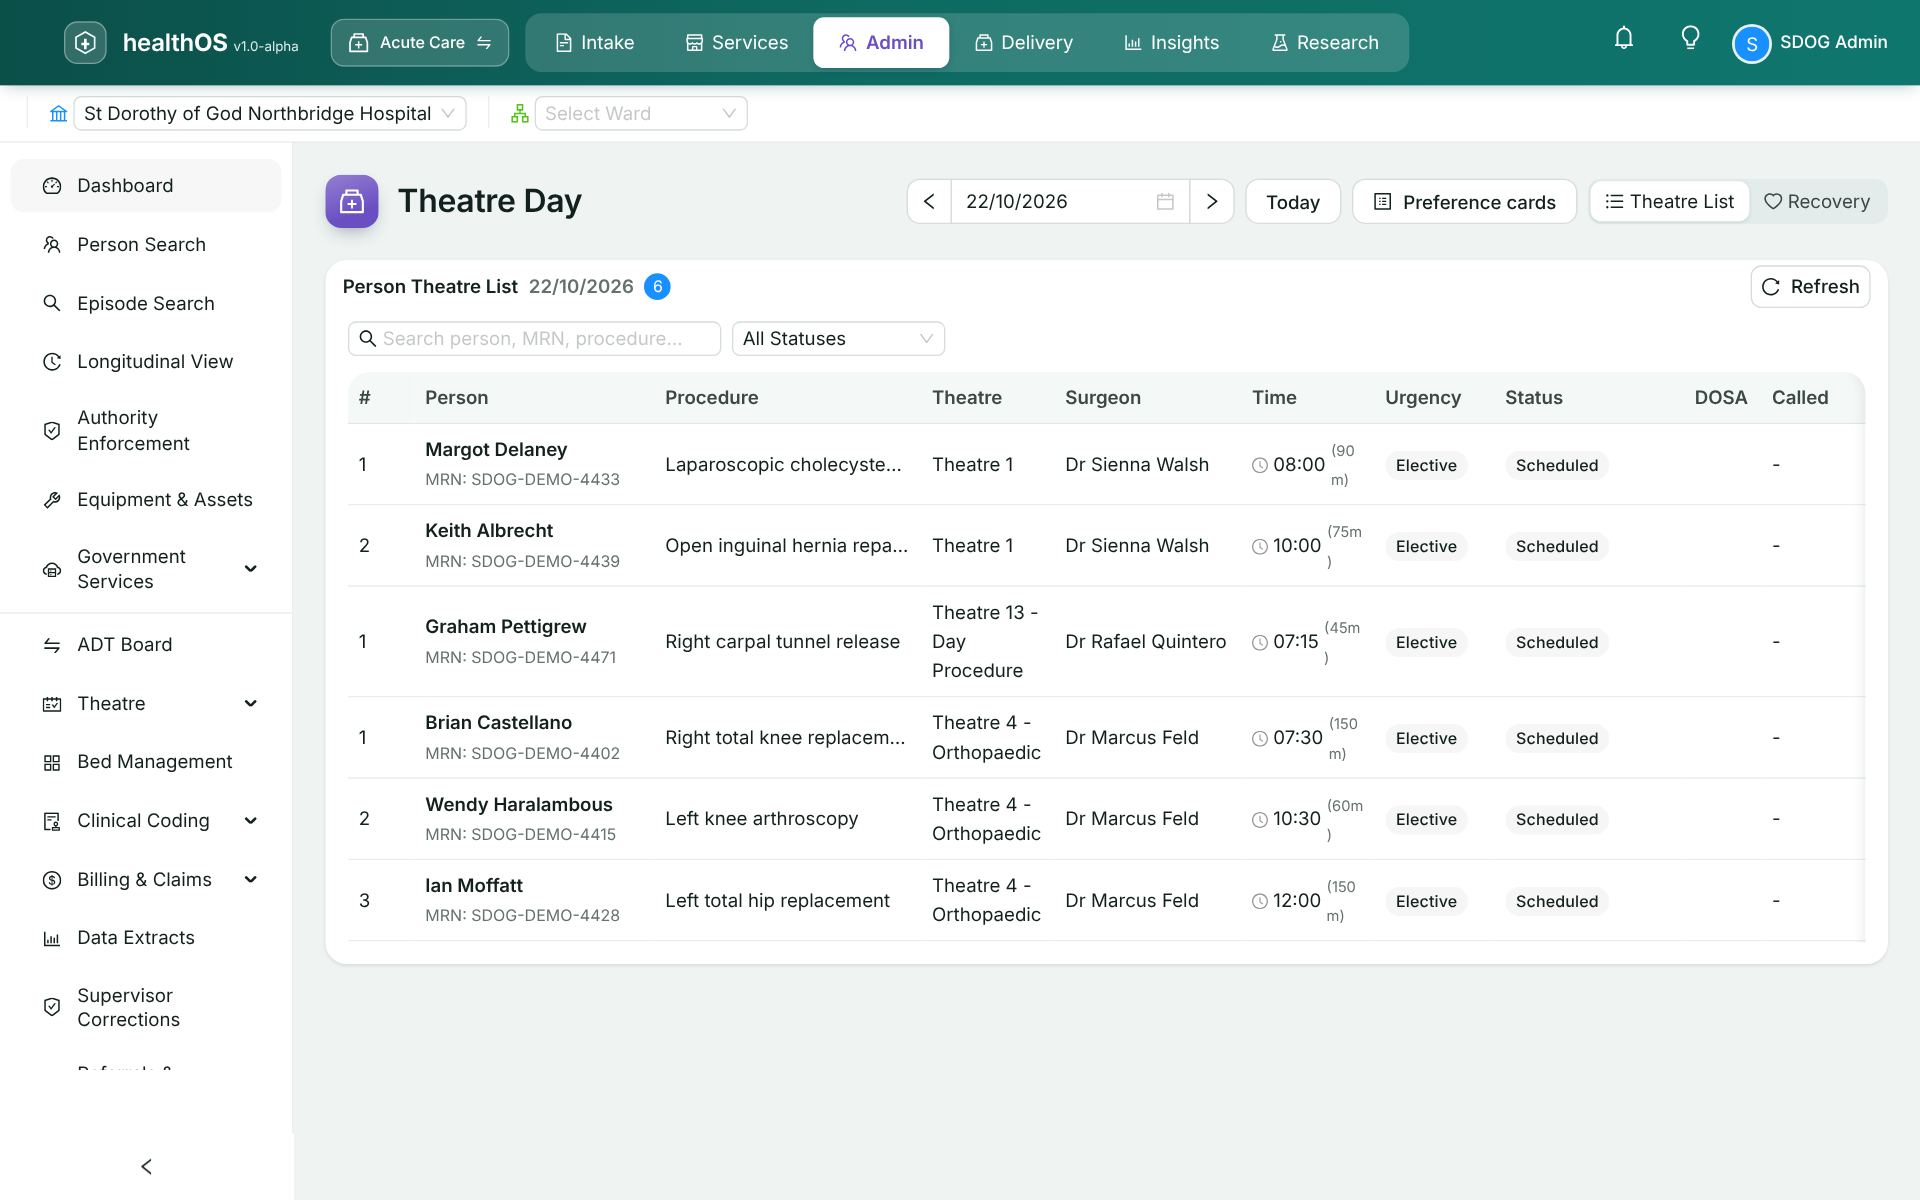Collapse the sidebar with the arrow
The image size is (1920, 1200).
(x=146, y=1166)
